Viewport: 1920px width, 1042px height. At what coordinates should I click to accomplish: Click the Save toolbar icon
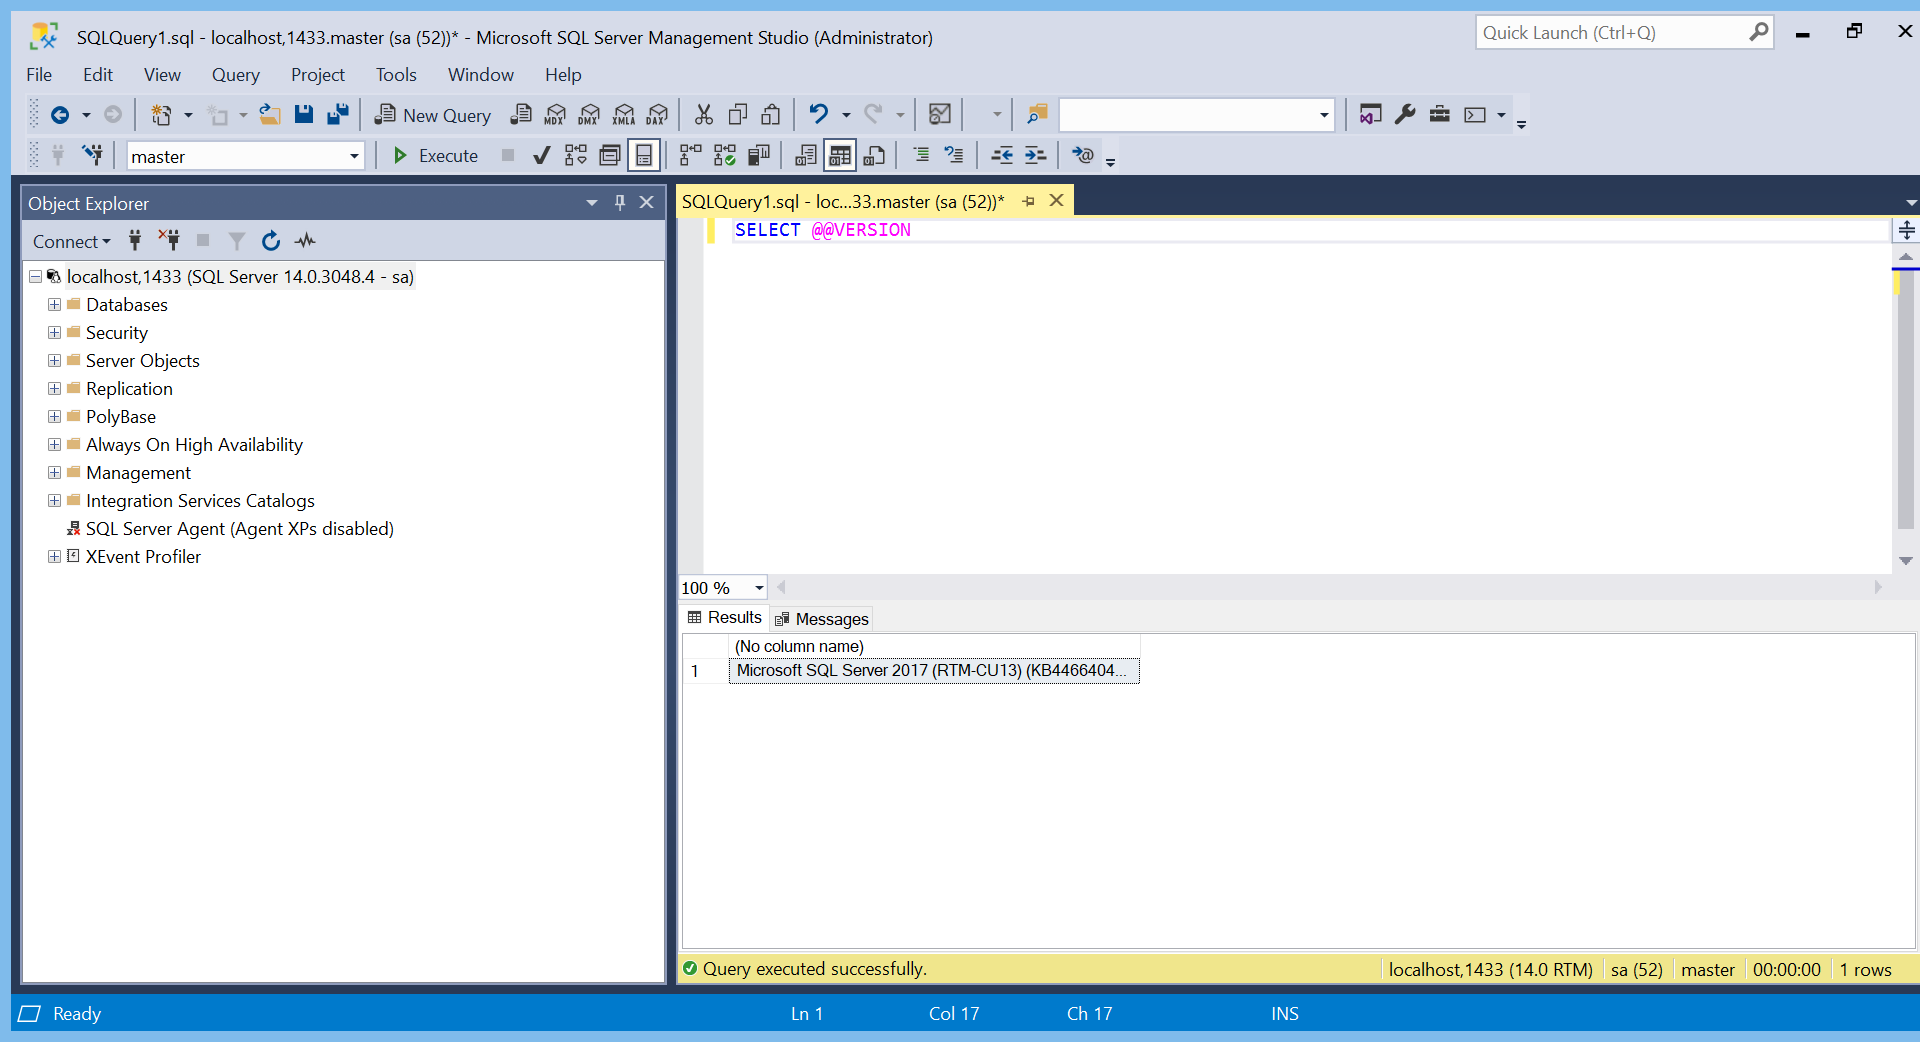point(304,114)
